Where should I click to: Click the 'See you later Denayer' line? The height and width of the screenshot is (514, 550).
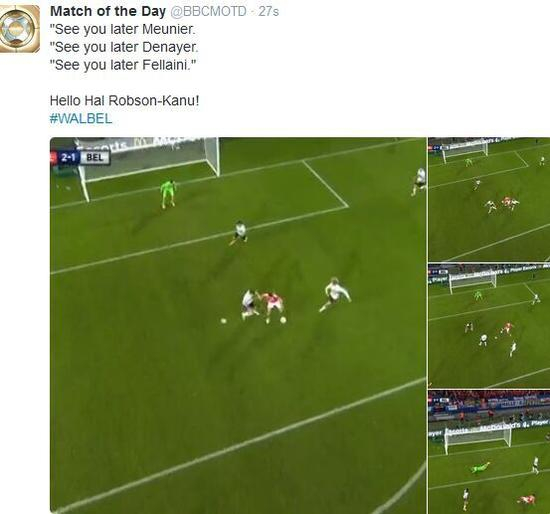[x=124, y=47]
